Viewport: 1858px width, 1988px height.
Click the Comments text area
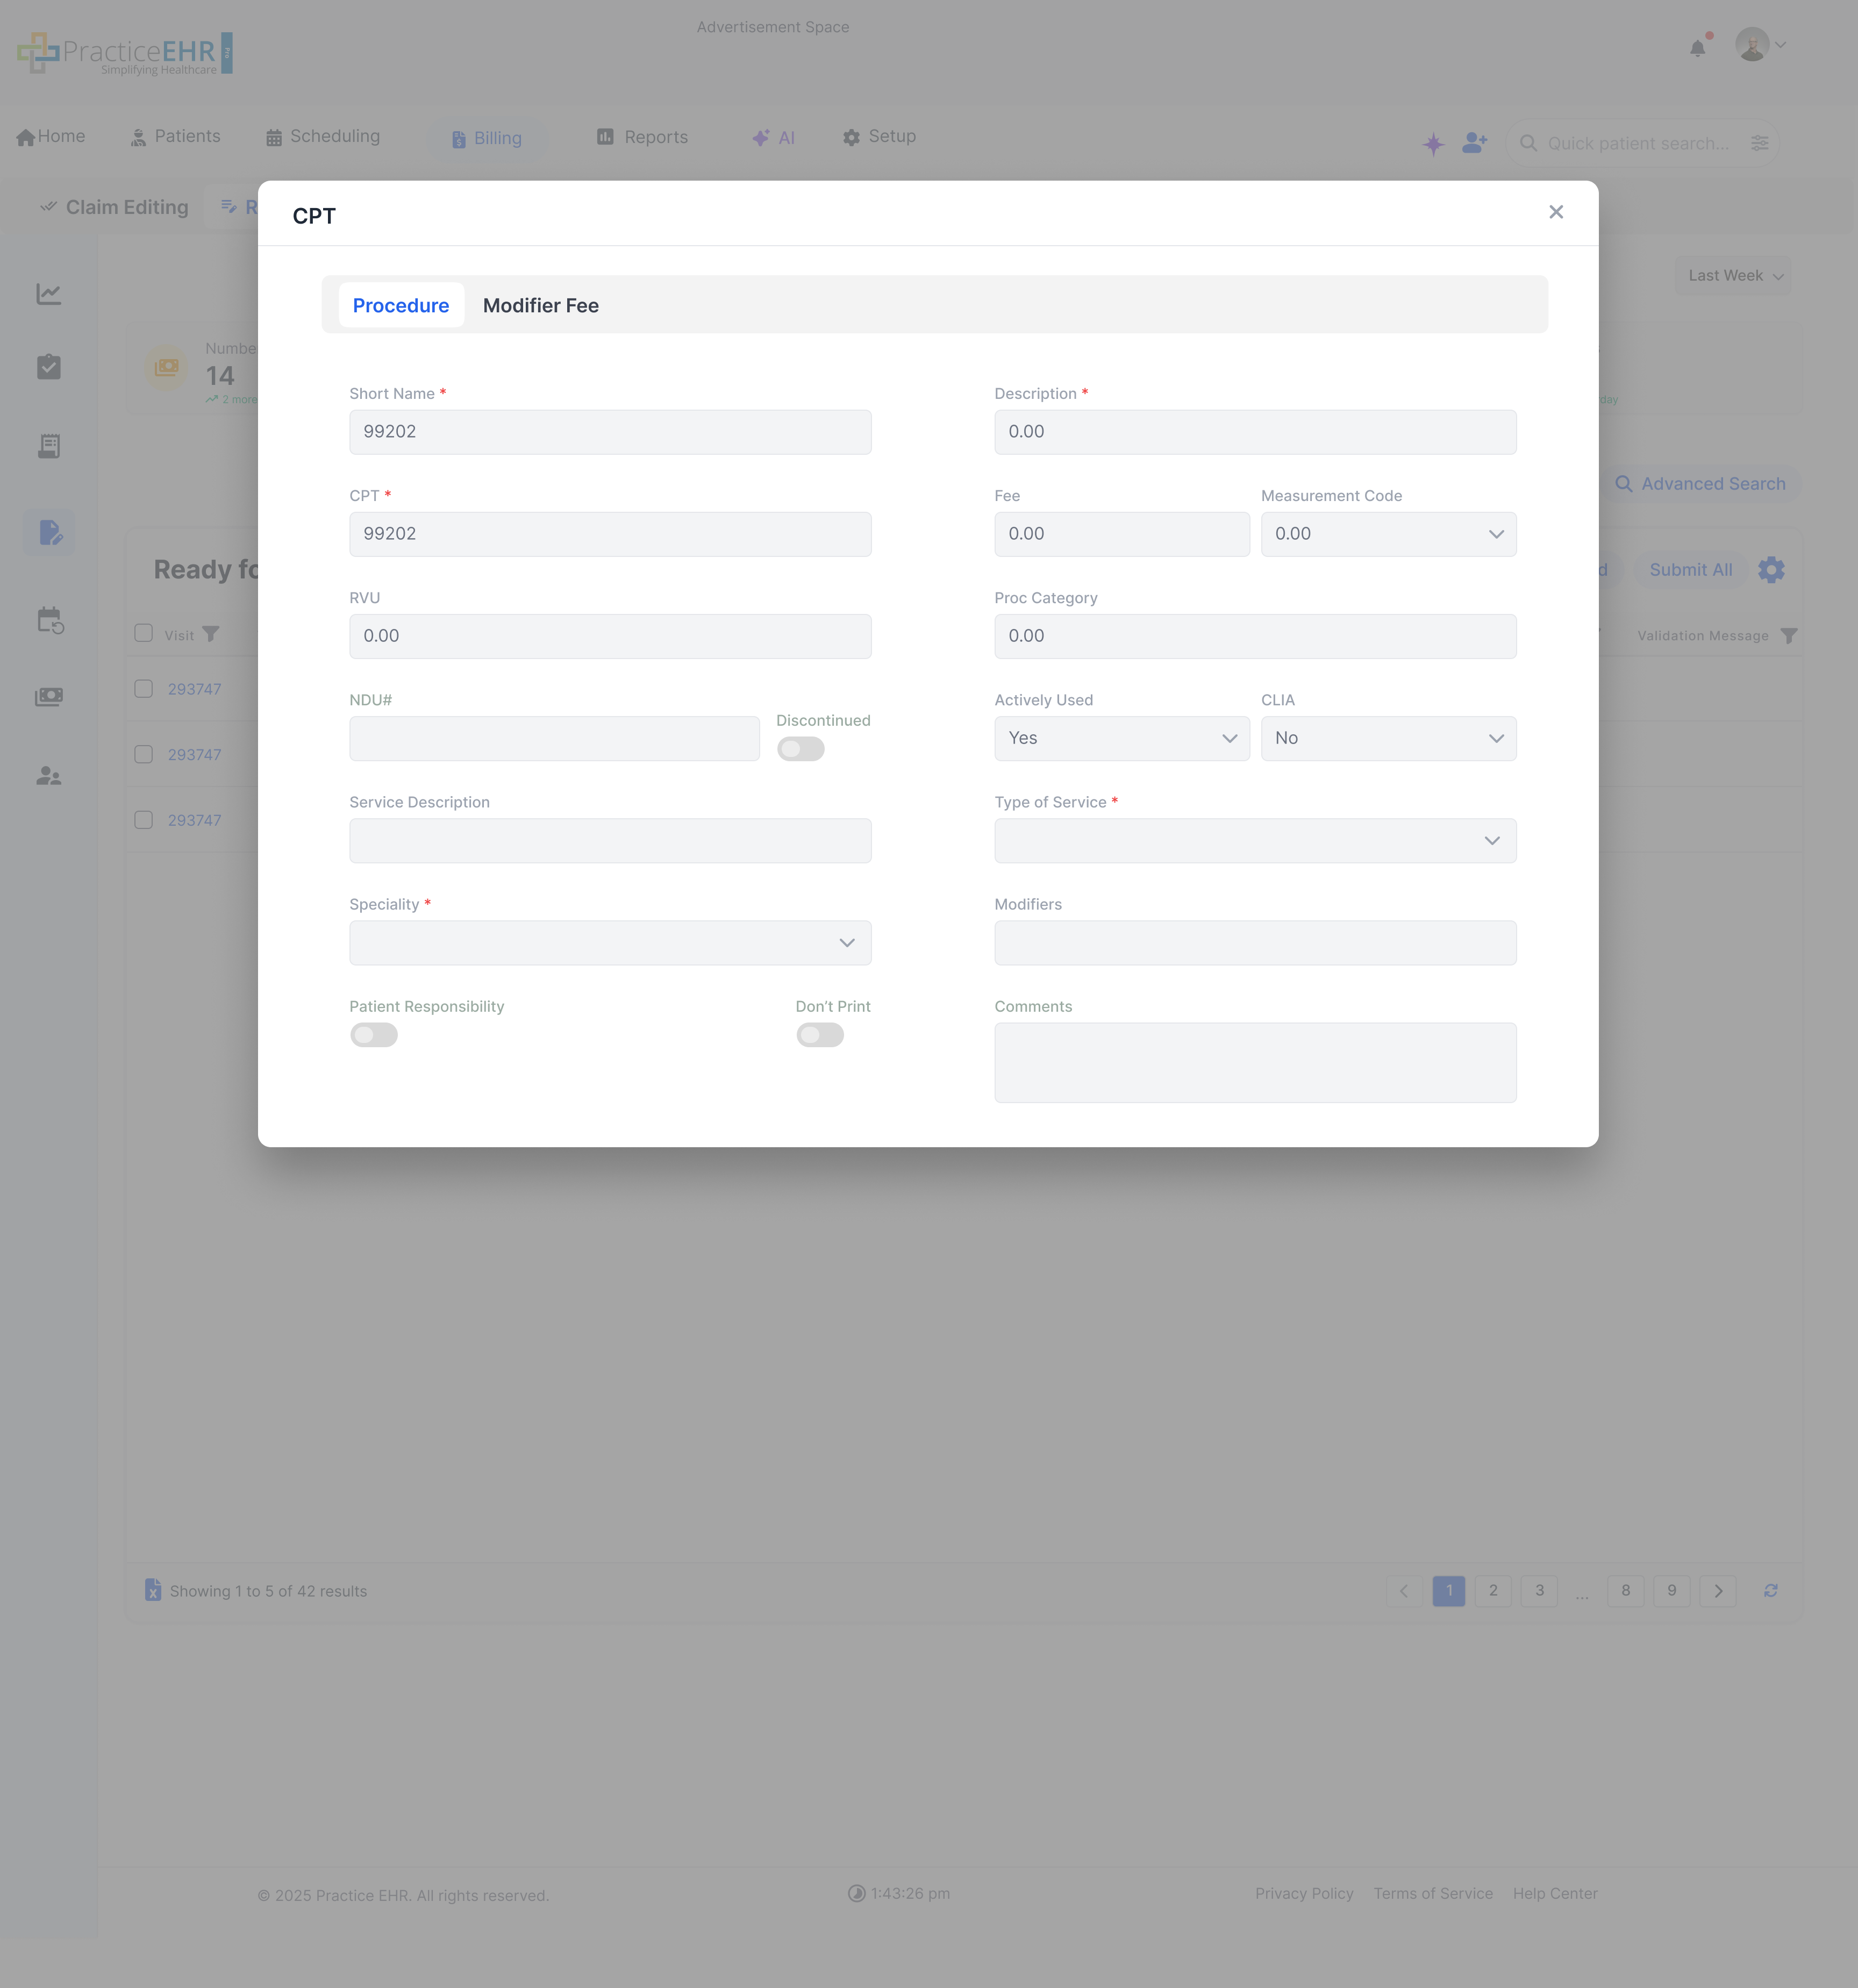pos(1254,1062)
